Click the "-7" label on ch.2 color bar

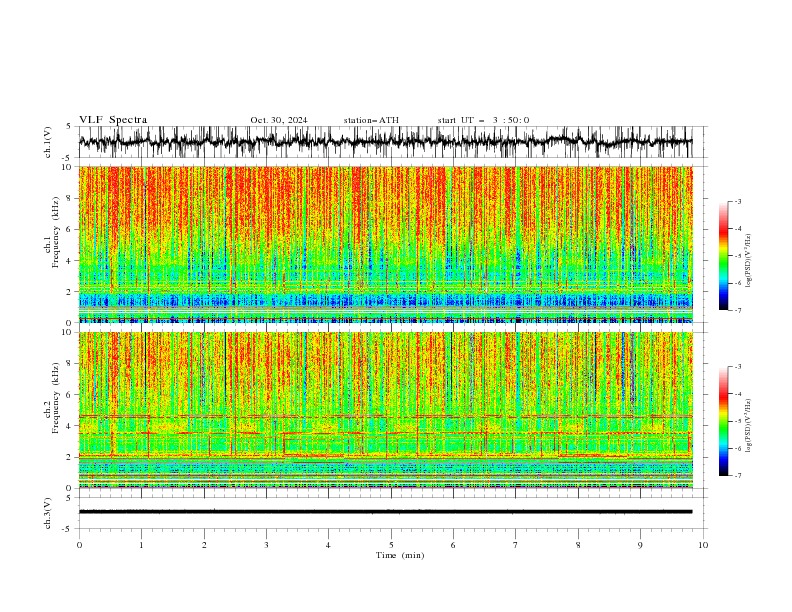(x=738, y=476)
